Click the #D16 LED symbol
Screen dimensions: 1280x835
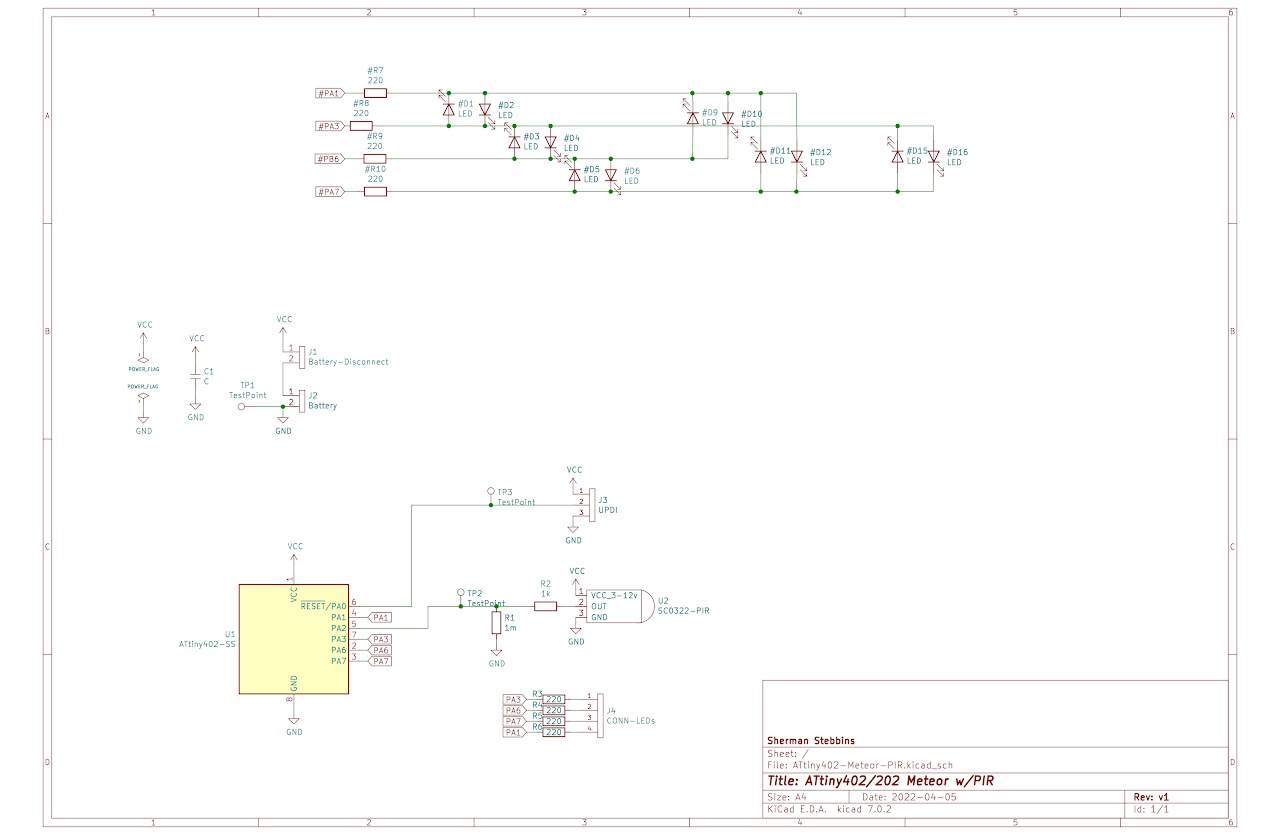tap(933, 157)
